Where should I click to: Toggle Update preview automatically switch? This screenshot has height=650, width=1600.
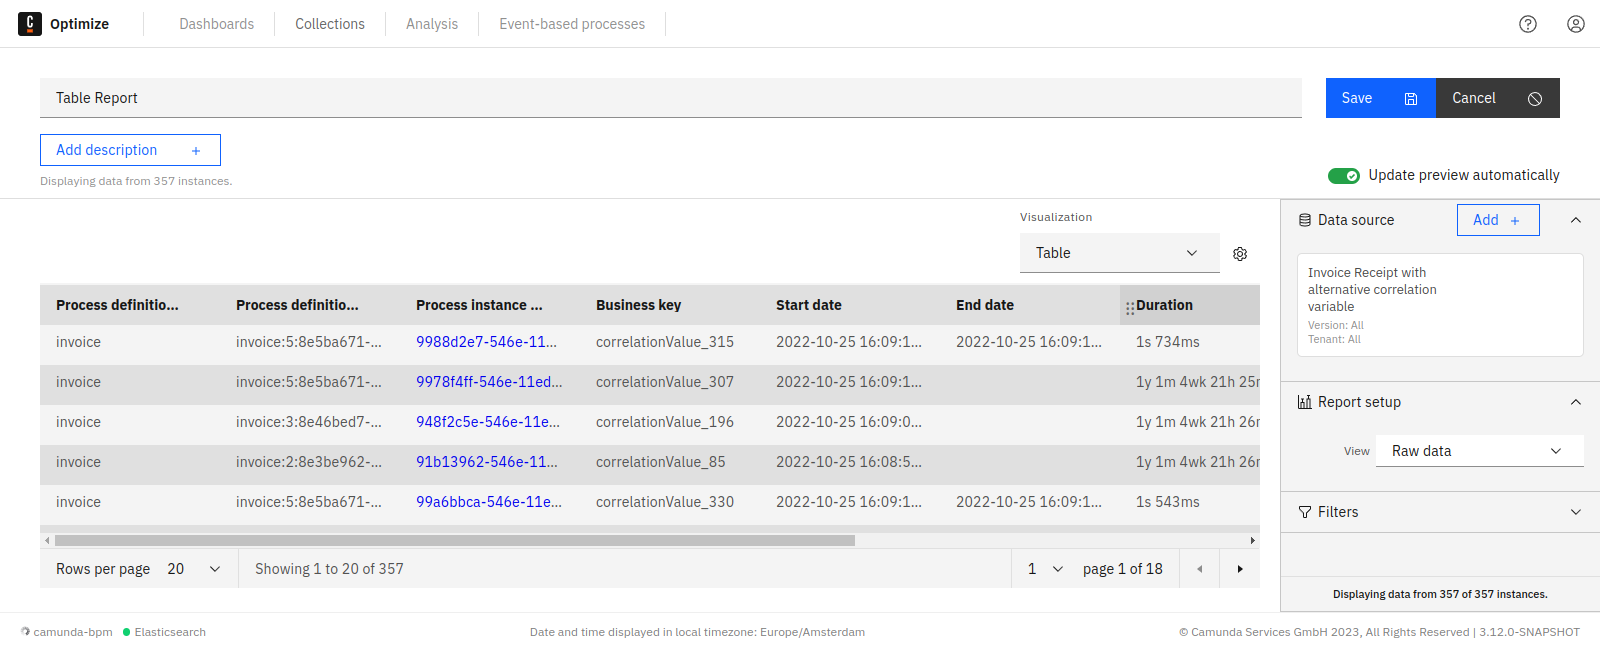[x=1343, y=176]
